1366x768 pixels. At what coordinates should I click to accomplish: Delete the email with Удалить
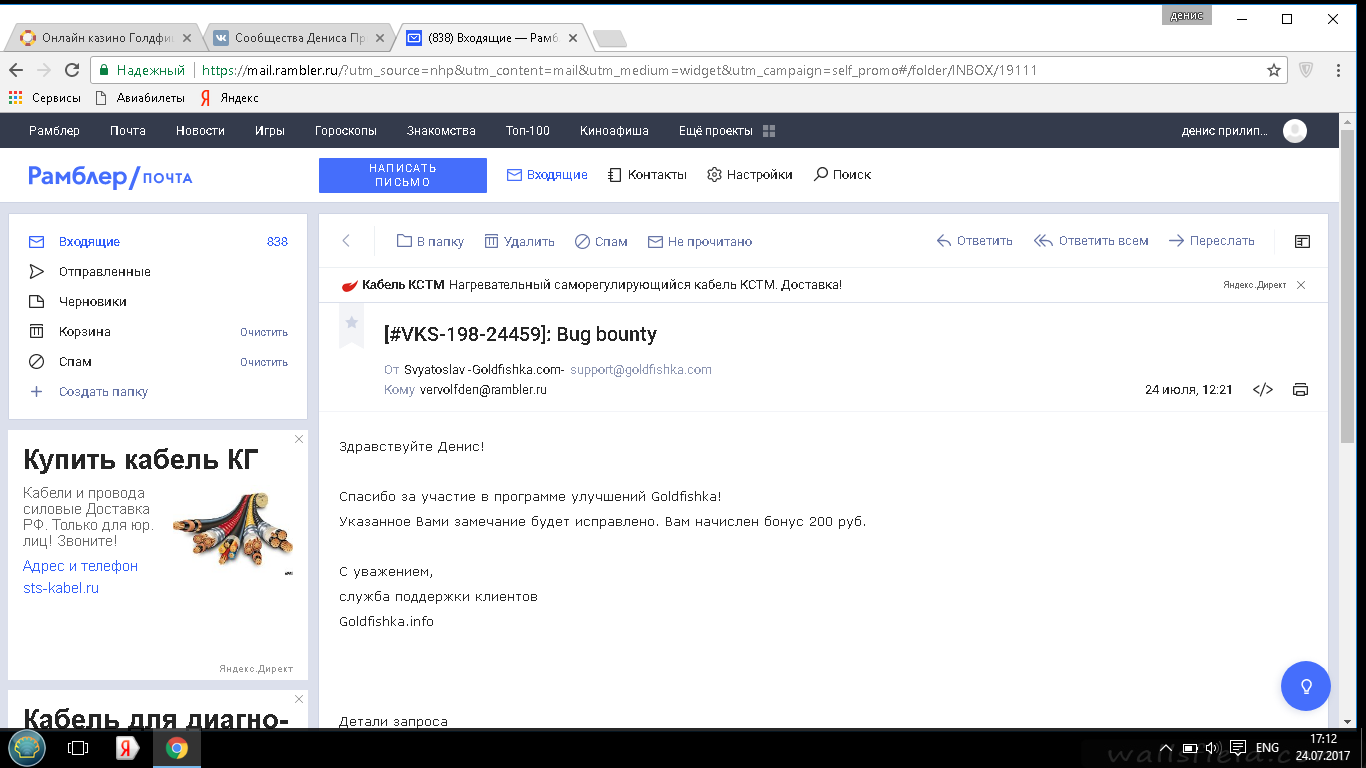[x=519, y=241]
